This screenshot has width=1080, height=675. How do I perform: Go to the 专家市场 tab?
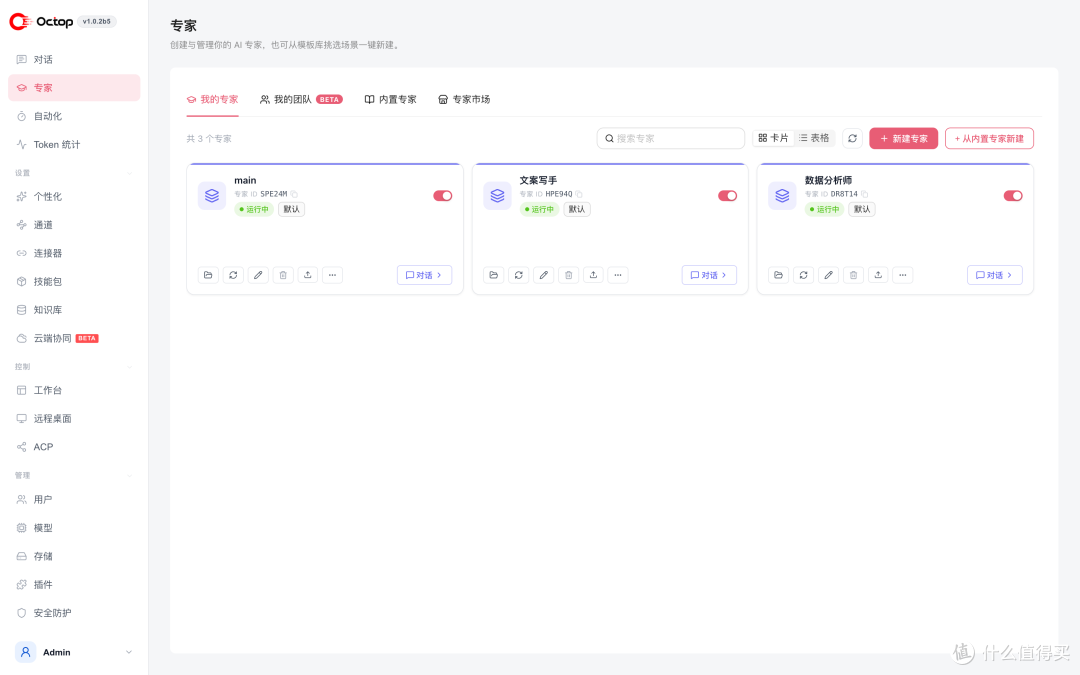464,99
